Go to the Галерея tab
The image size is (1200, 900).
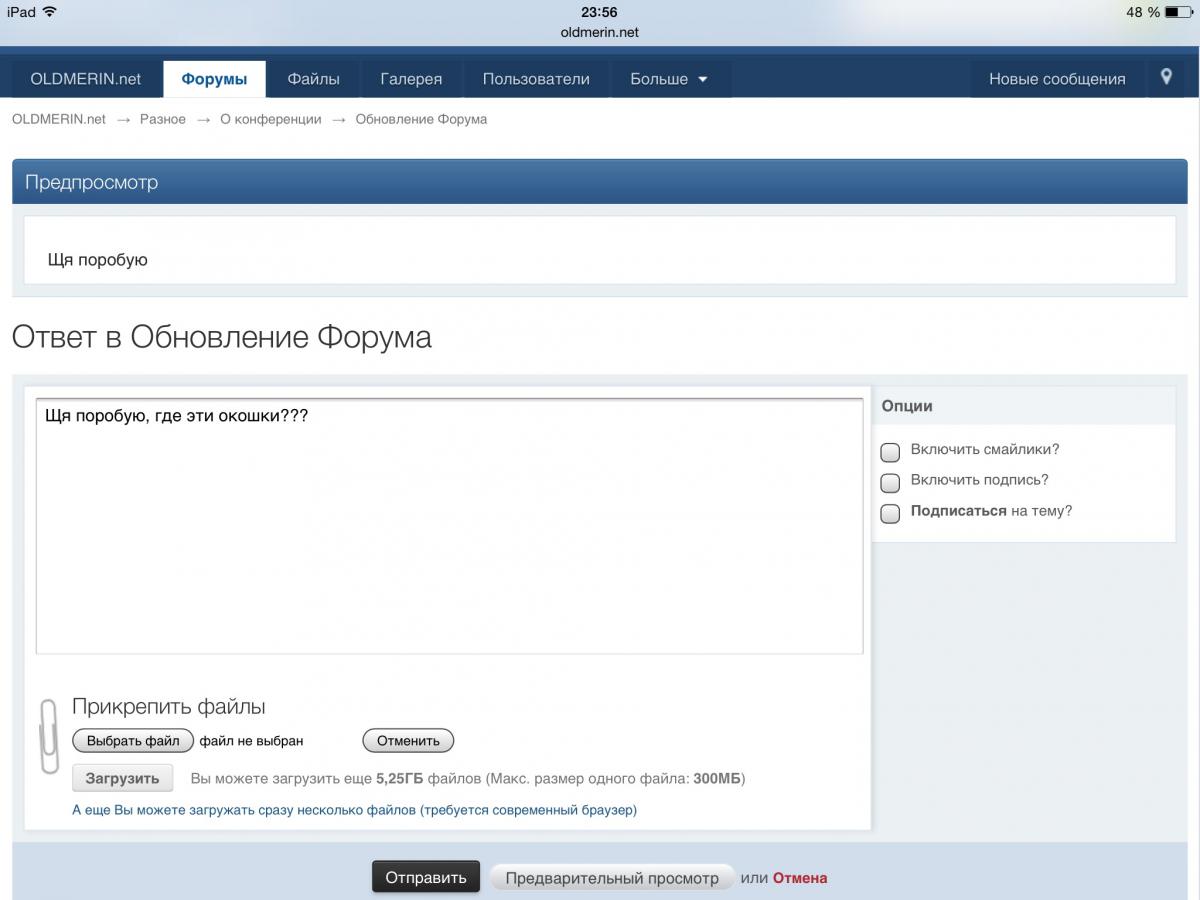(411, 79)
